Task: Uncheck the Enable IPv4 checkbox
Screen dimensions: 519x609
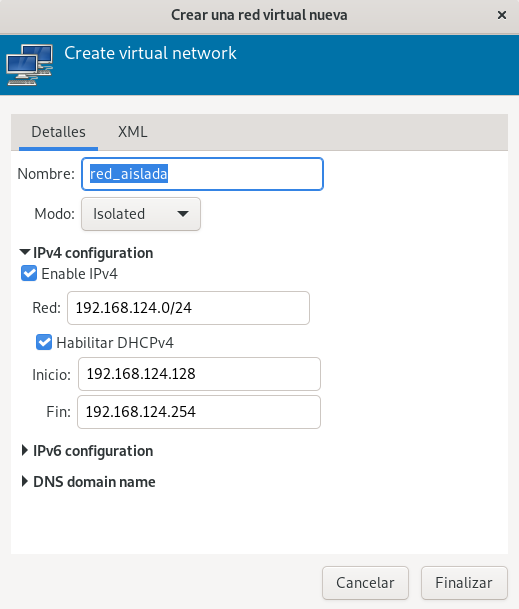Action: (x=29, y=273)
